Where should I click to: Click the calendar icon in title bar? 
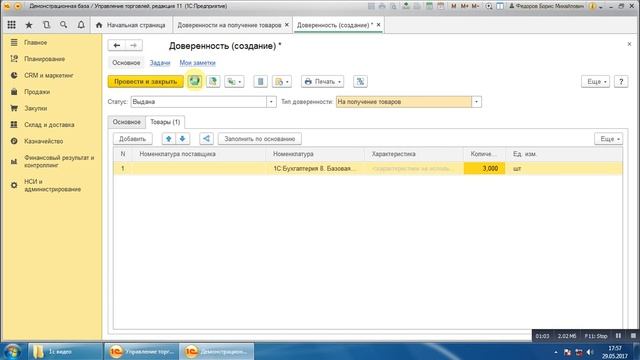coord(440,6)
